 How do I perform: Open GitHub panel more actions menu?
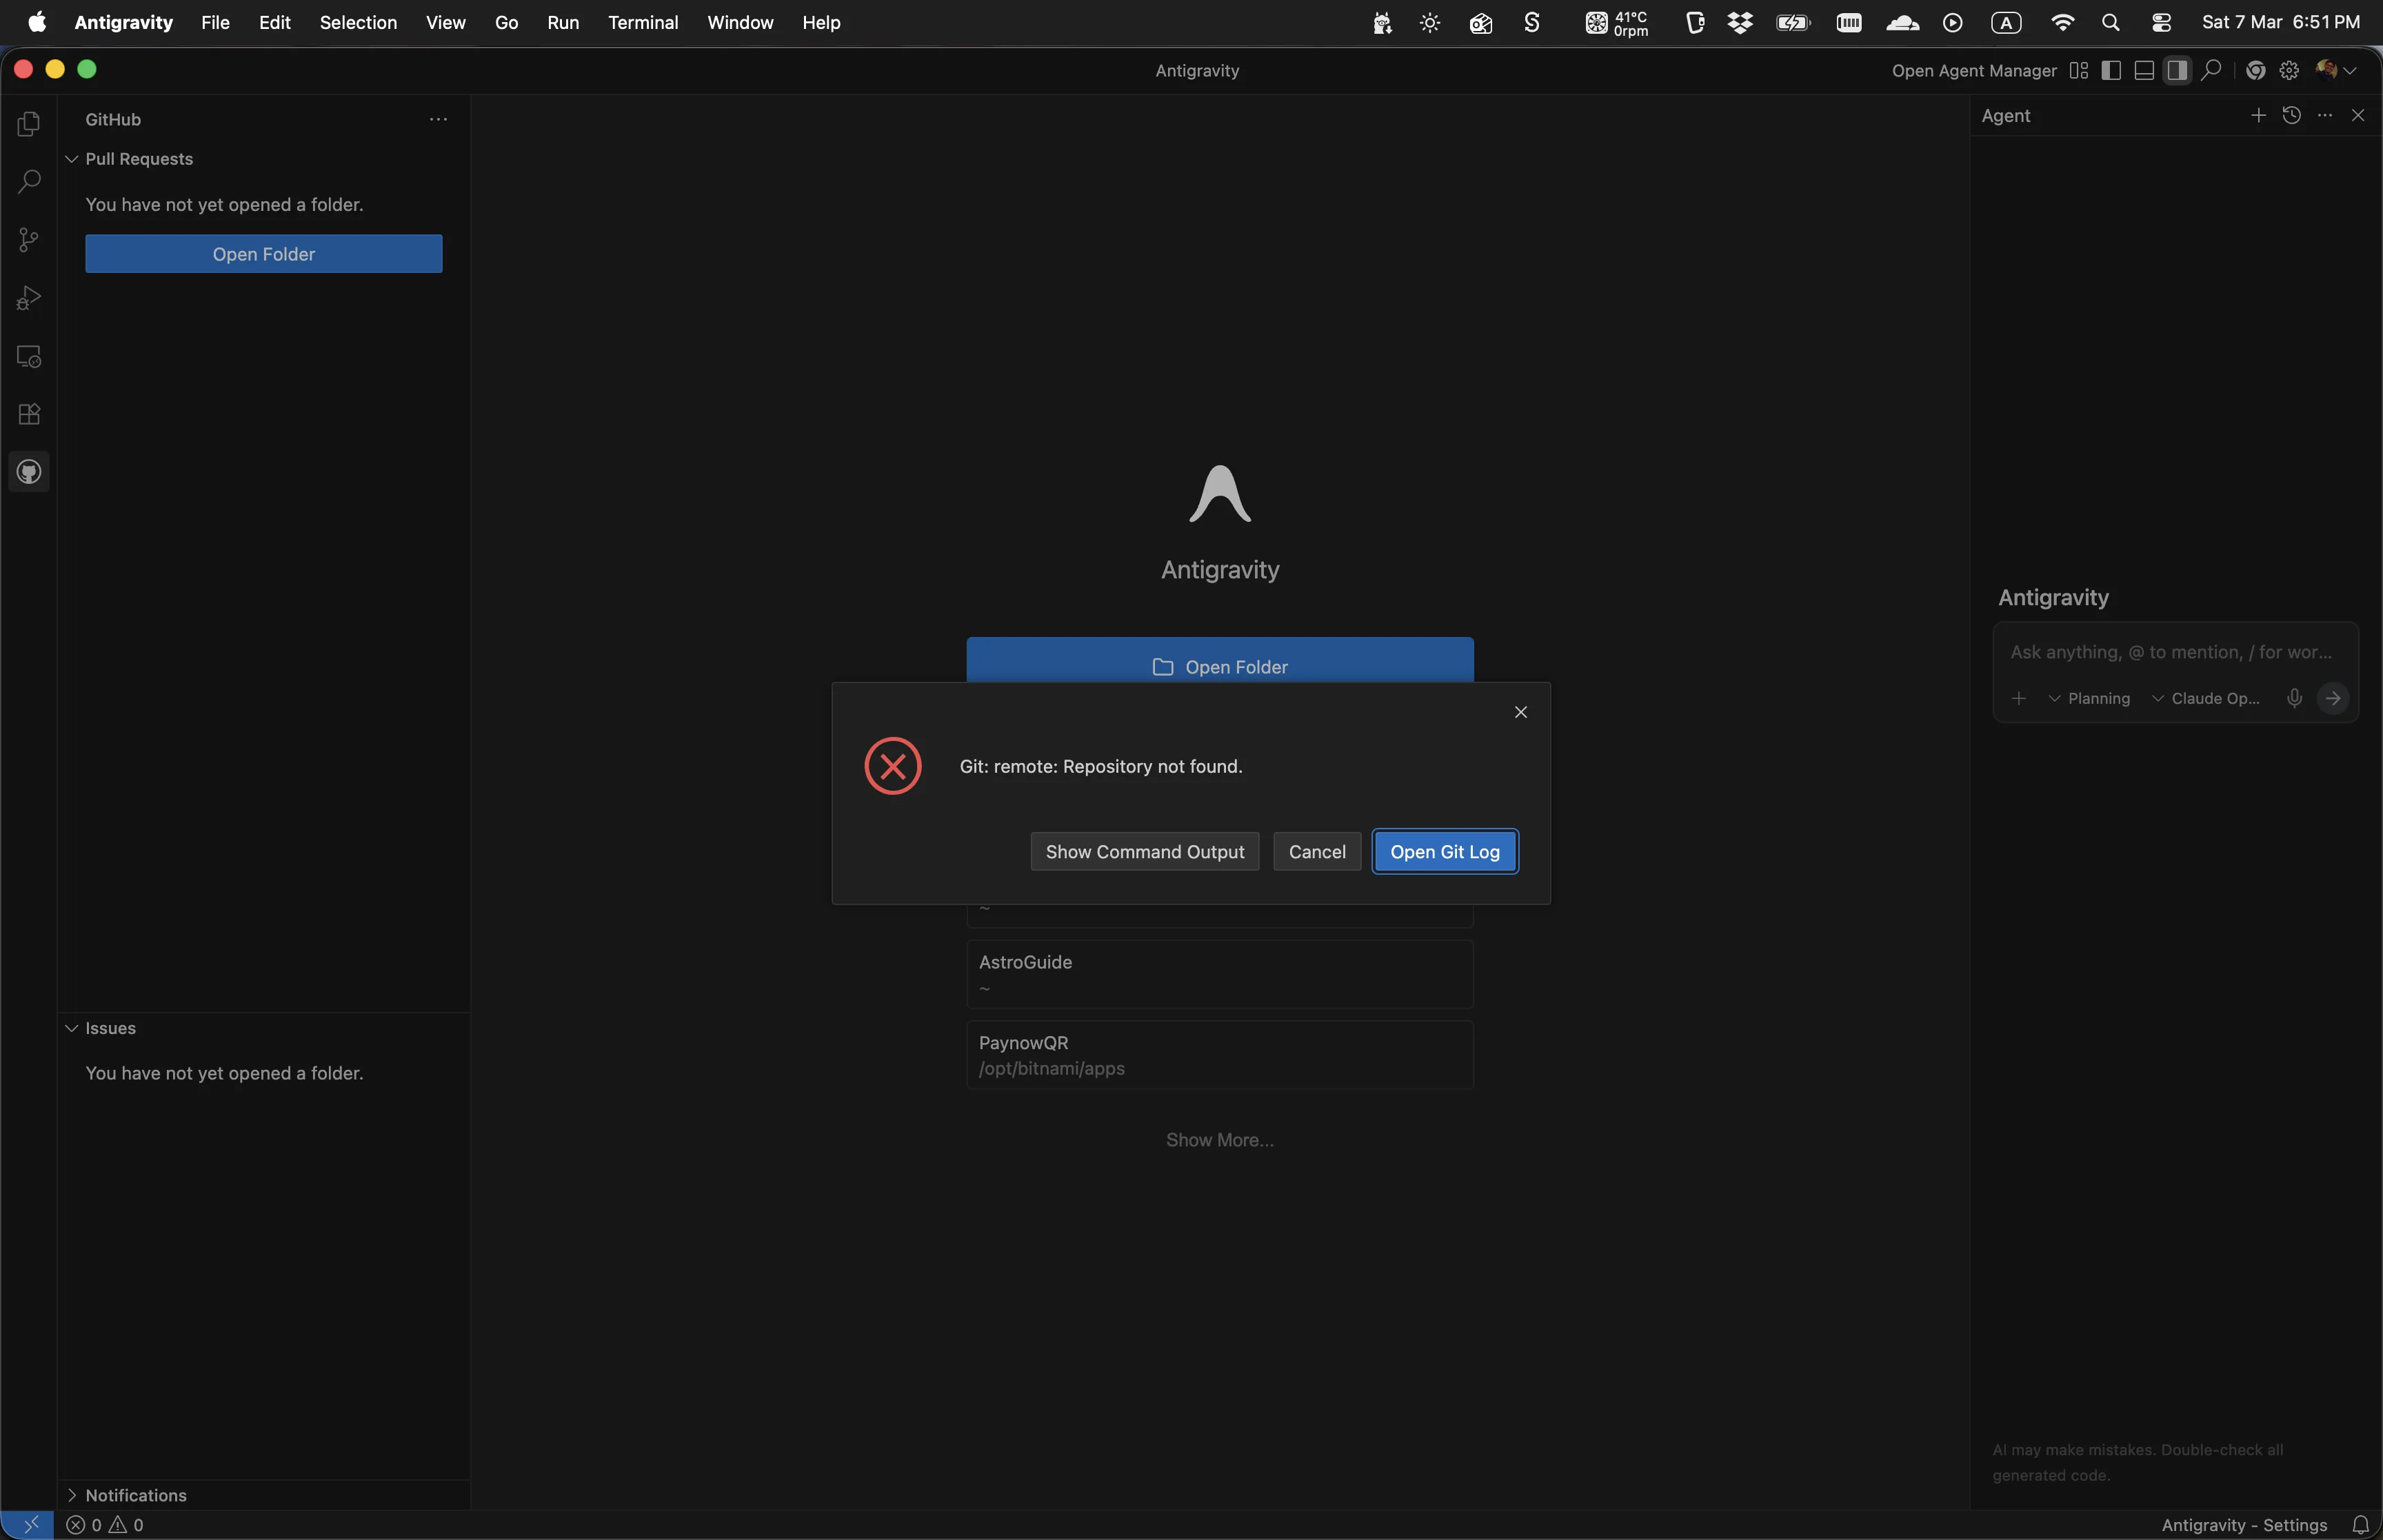coord(438,119)
